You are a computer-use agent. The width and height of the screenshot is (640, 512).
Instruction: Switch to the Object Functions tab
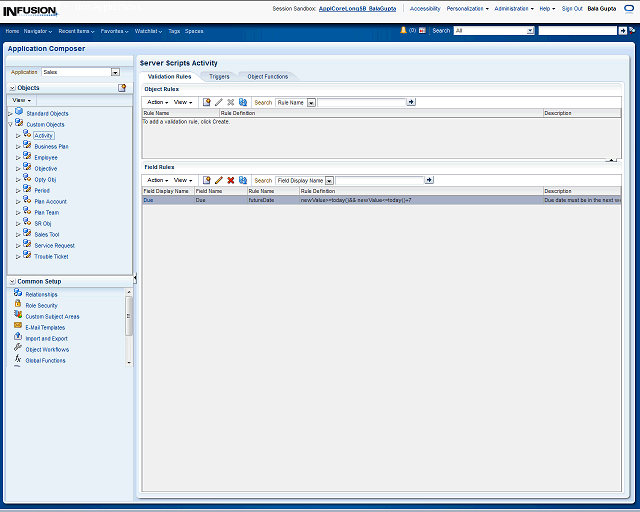[267, 76]
